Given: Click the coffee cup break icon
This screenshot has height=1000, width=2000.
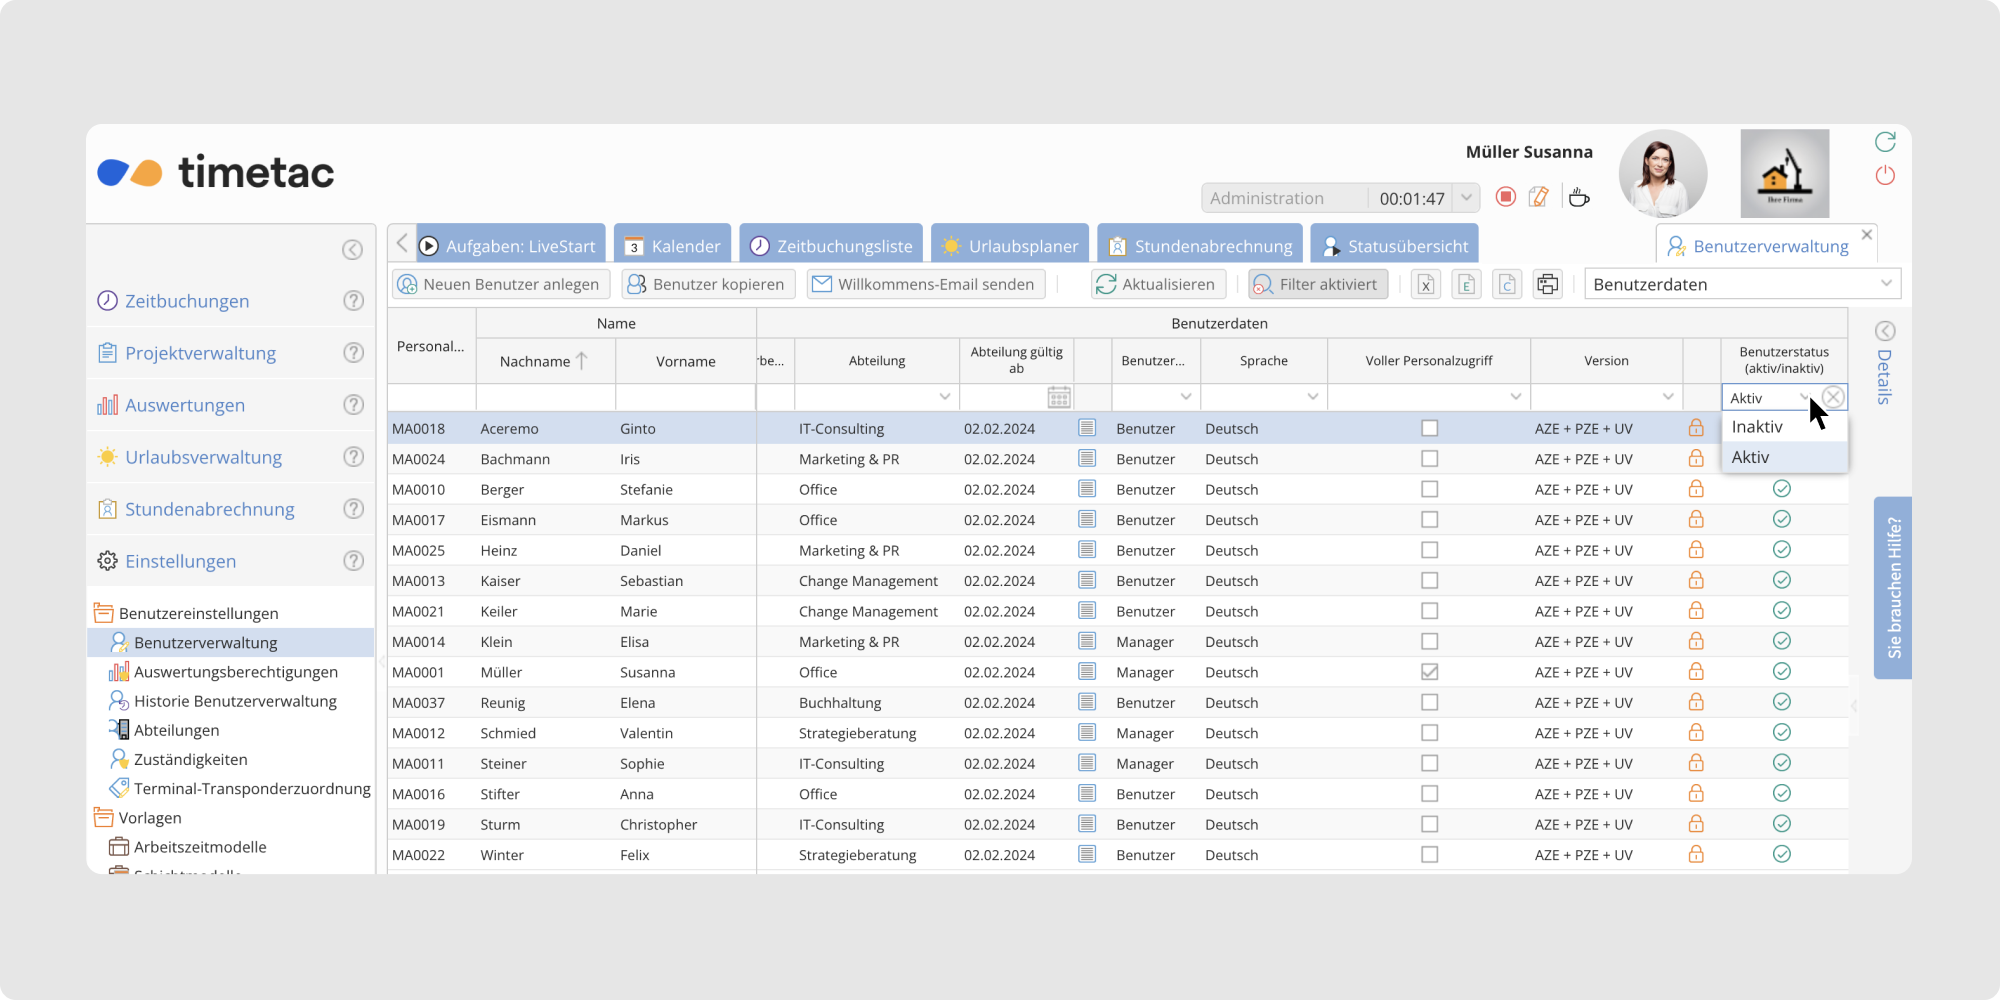Looking at the screenshot, I should [1579, 197].
